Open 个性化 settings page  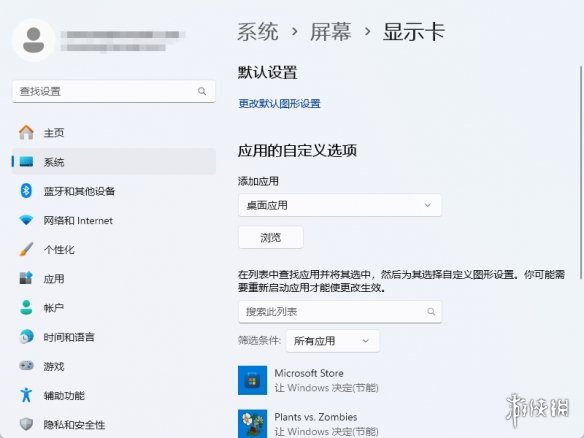tap(114, 249)
